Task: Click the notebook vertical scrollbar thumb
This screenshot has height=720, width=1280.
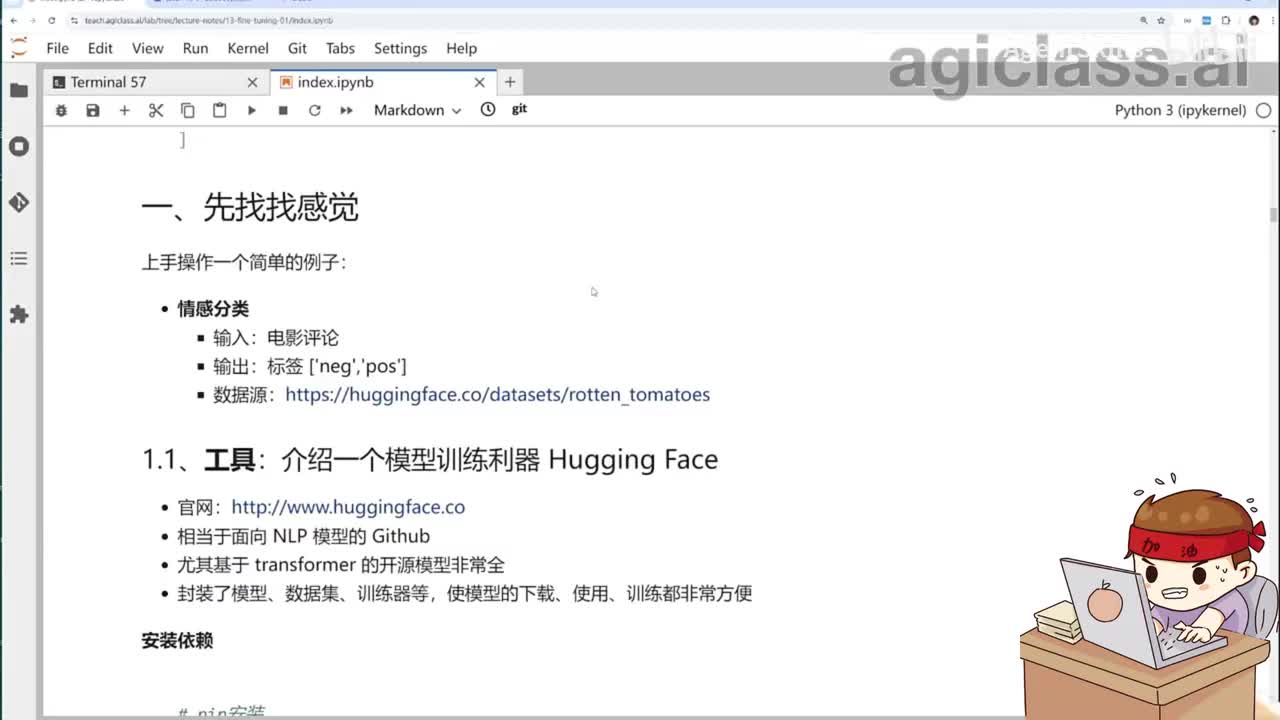Action: 1273,214
